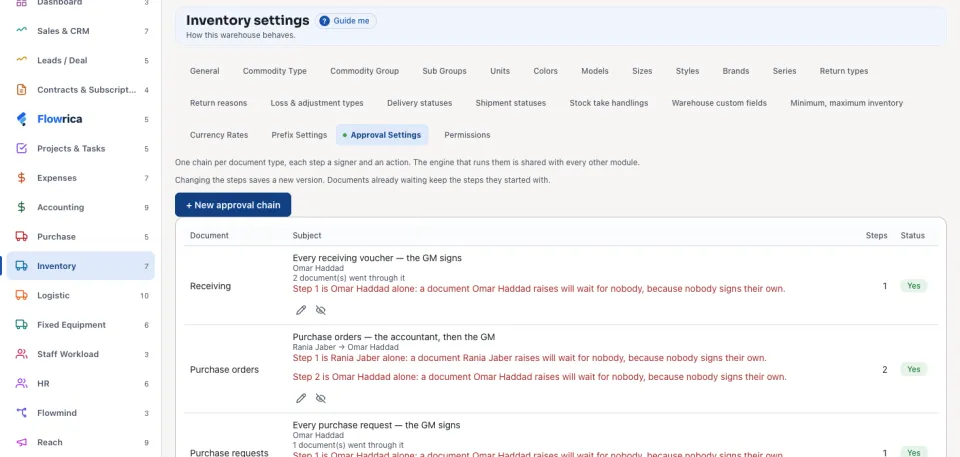Select the Series tab
This screenshot has width=960, height=457.
tap(784, 71)
